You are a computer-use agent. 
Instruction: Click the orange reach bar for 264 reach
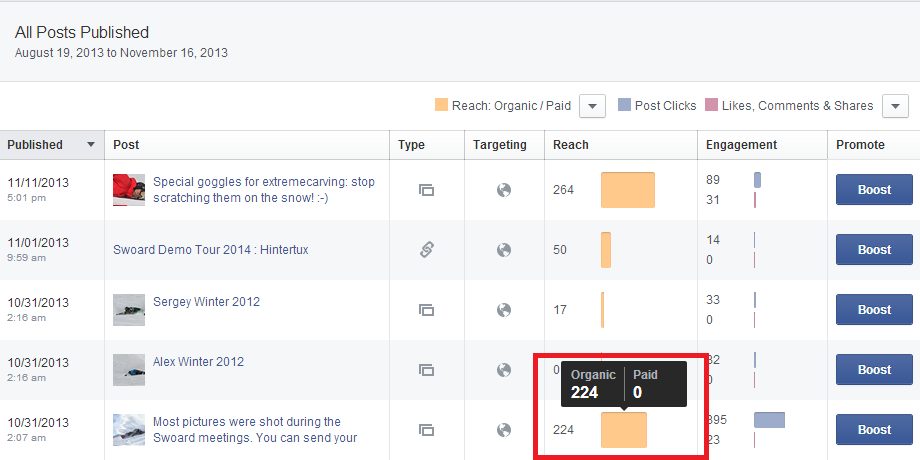pyautogui.click(x=627, y=190)
